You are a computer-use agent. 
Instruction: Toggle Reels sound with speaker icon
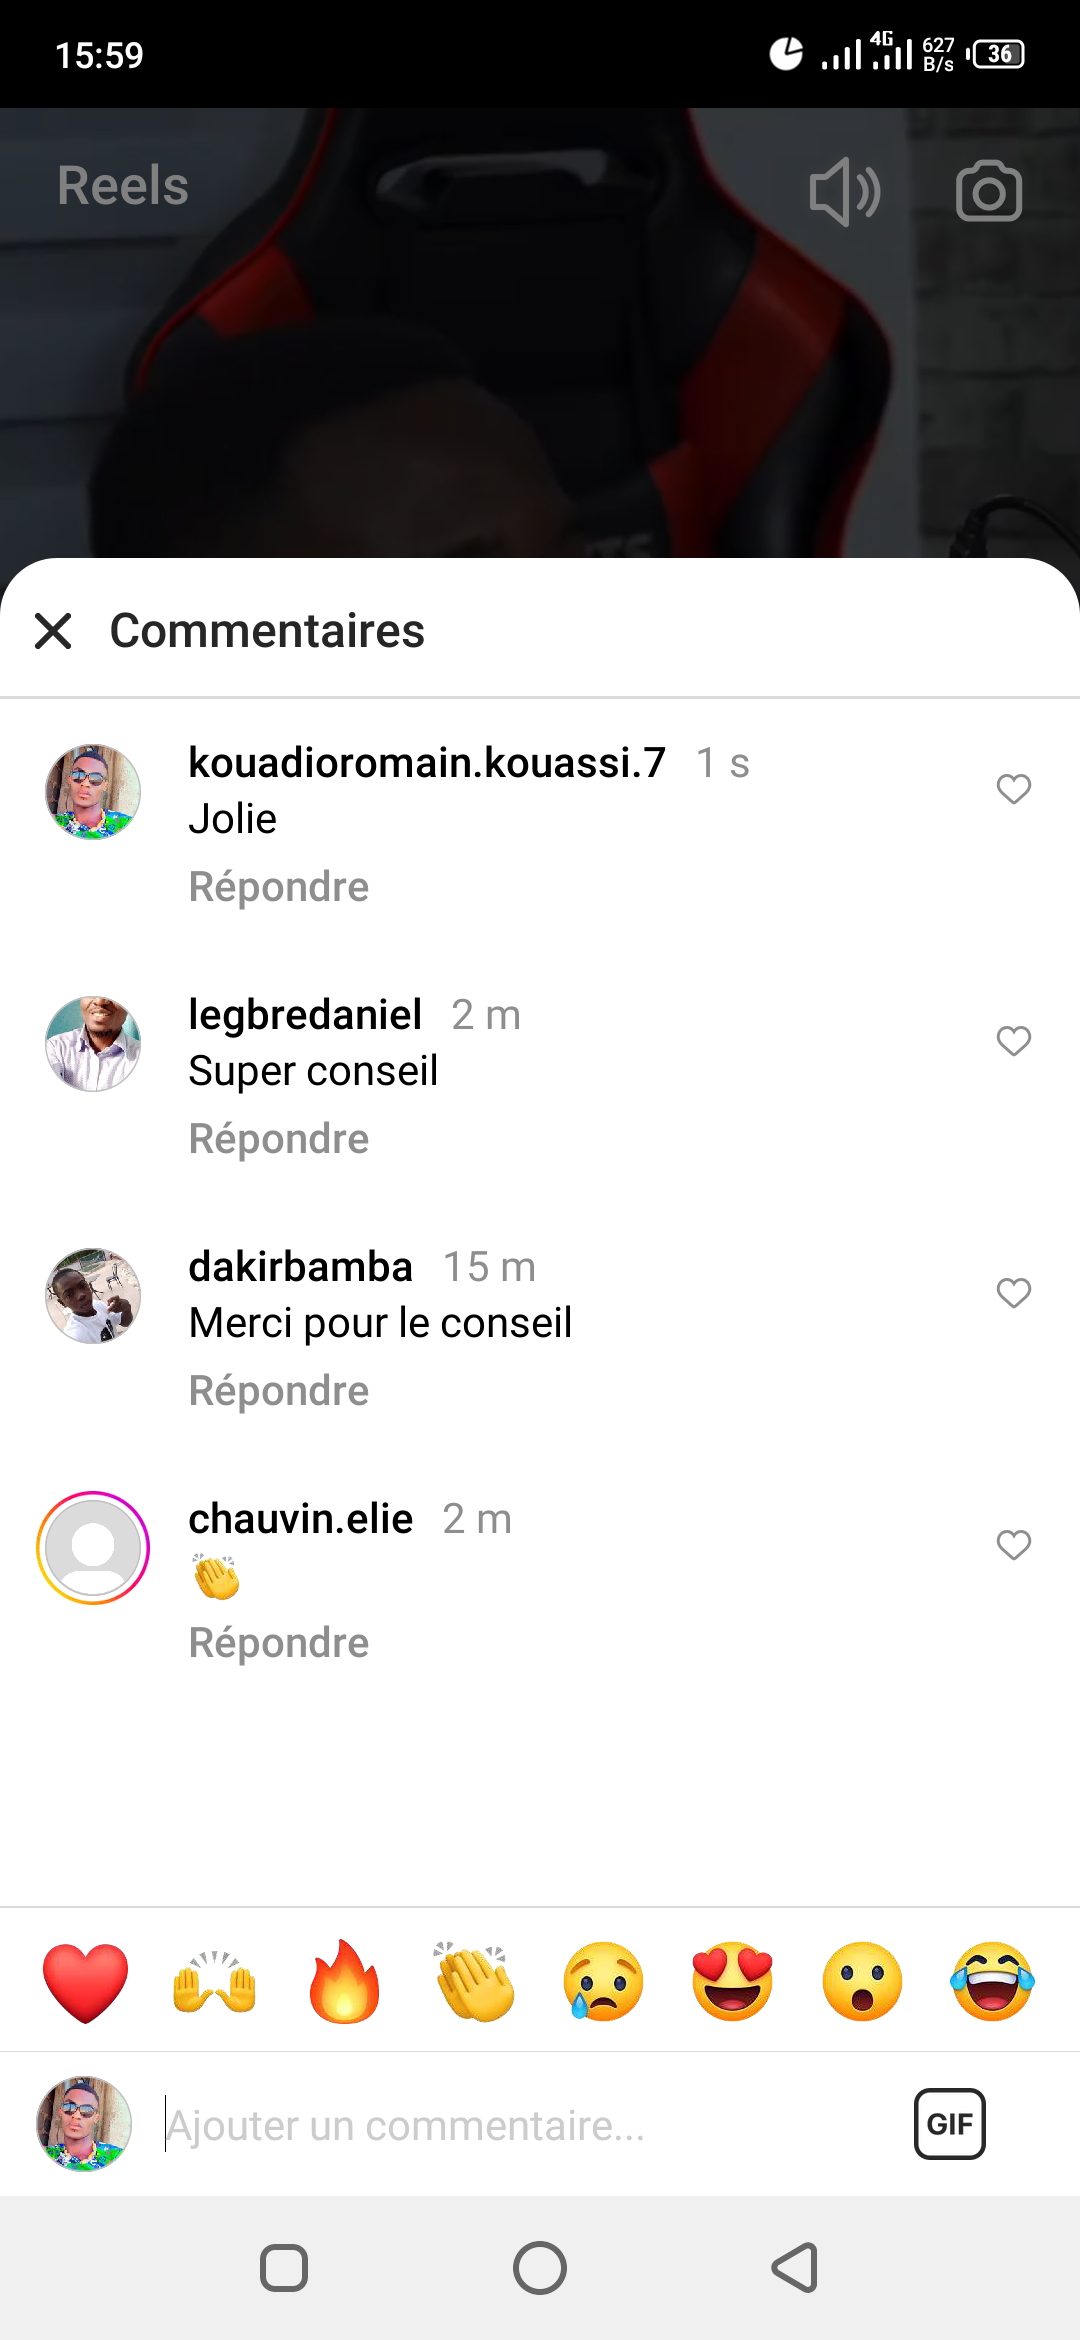click(845, 191)
